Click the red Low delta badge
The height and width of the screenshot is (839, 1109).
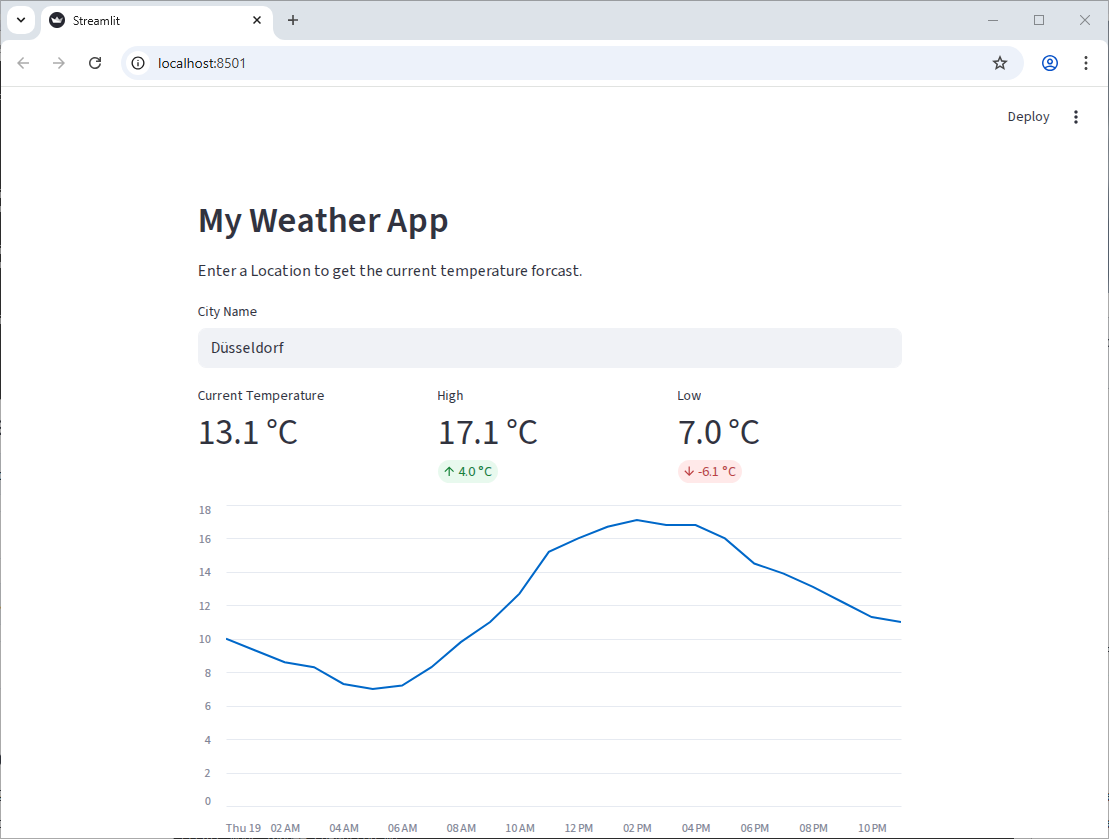coord(710,471)
